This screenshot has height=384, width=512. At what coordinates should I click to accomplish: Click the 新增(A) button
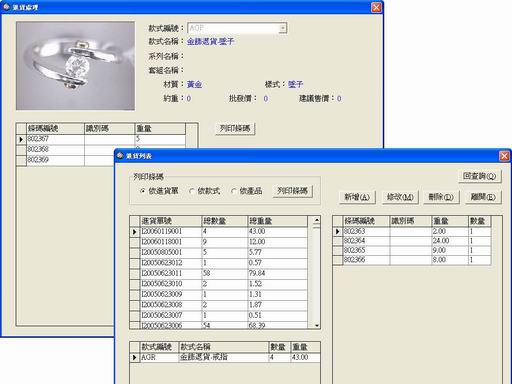coord(357,197)
